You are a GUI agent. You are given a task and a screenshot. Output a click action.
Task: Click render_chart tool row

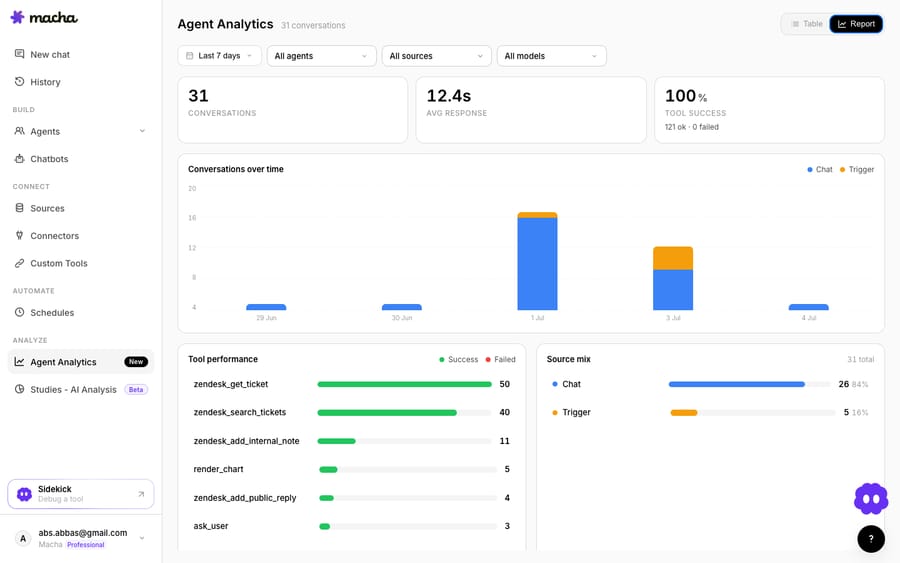tap(351, 469)
